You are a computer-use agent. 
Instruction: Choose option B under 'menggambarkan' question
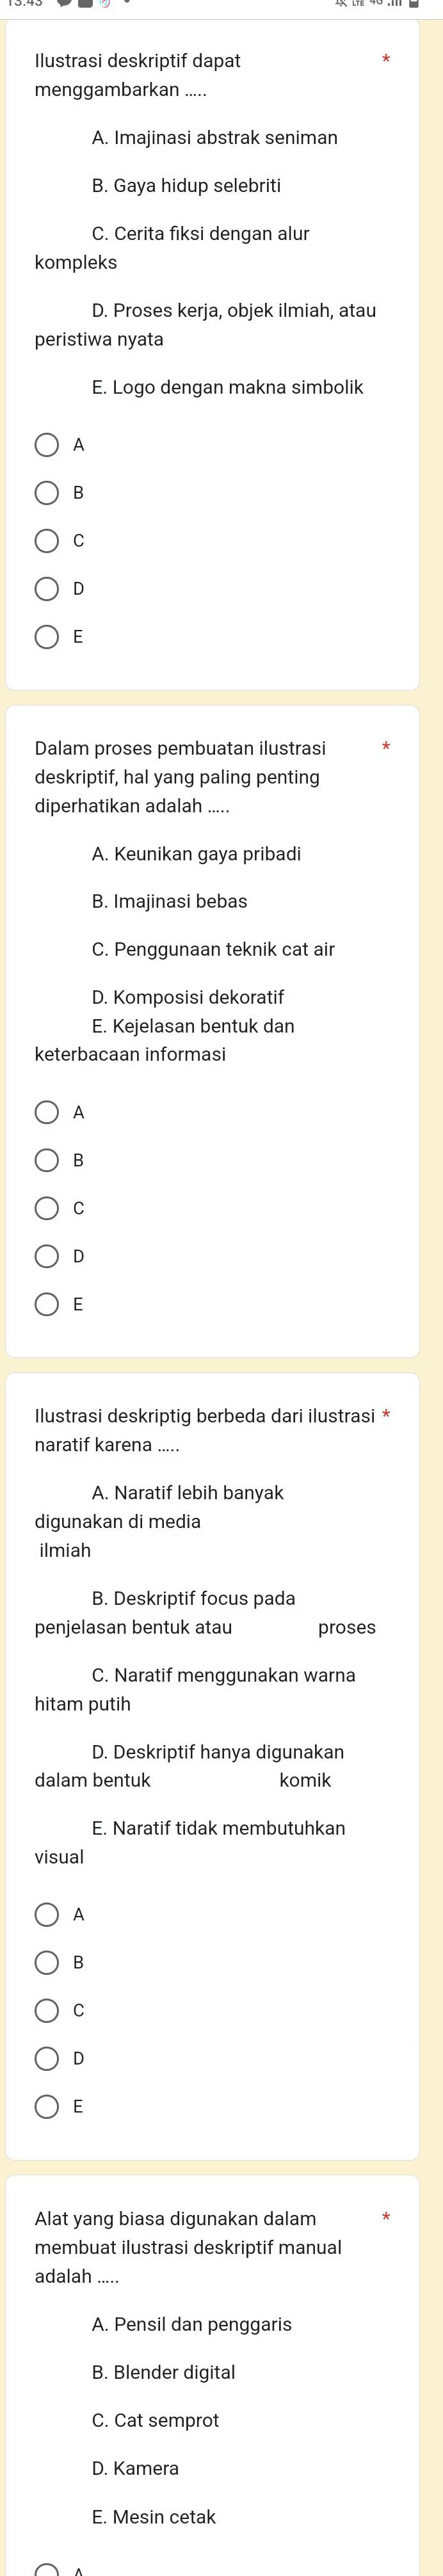coord(47,493)
